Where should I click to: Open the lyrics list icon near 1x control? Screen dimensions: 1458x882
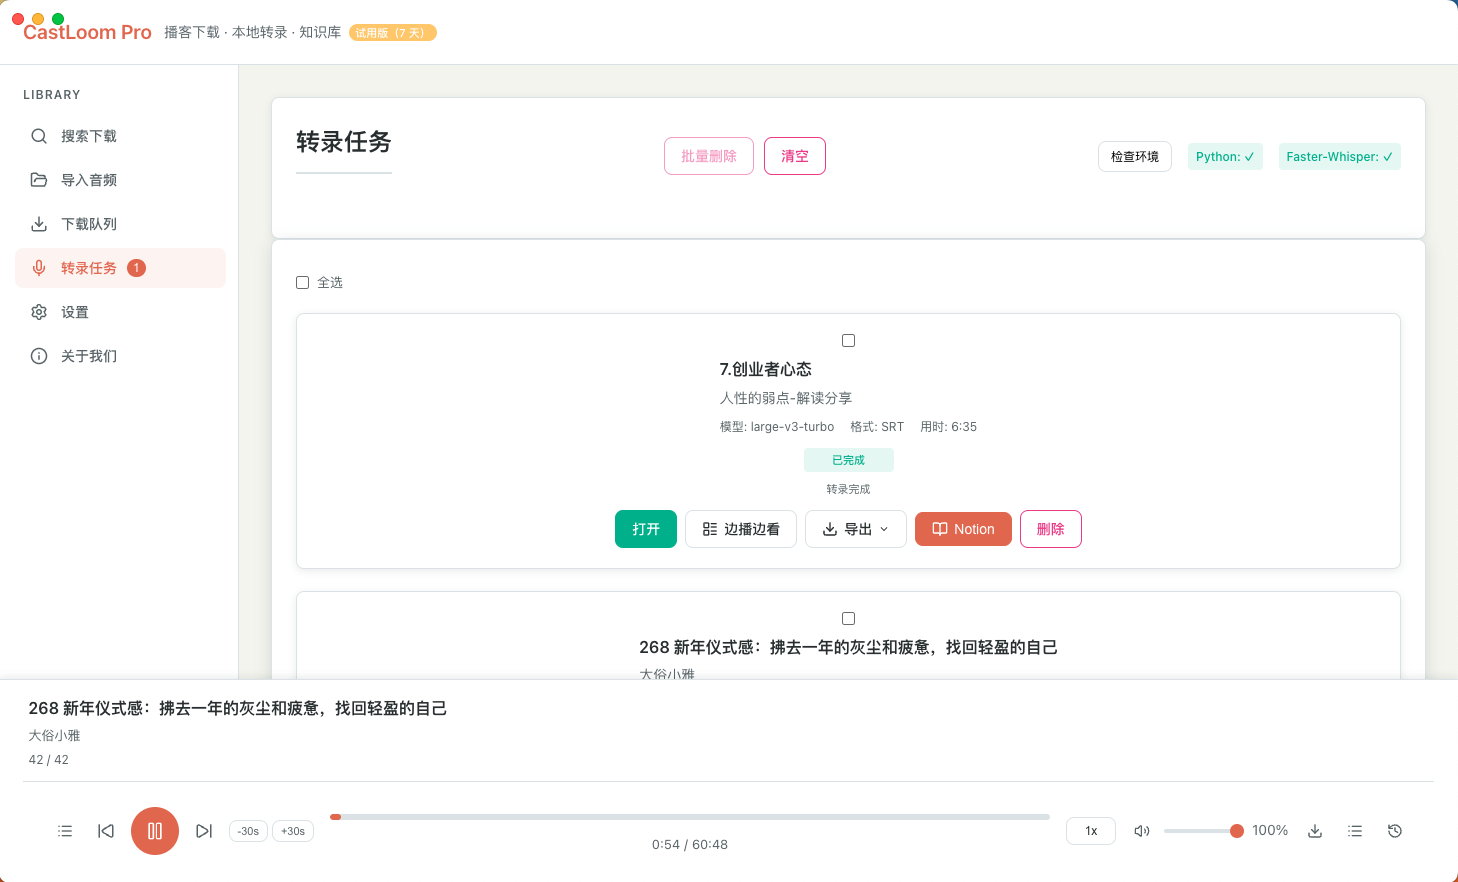pyautogui.click(x=1354, y=830)
